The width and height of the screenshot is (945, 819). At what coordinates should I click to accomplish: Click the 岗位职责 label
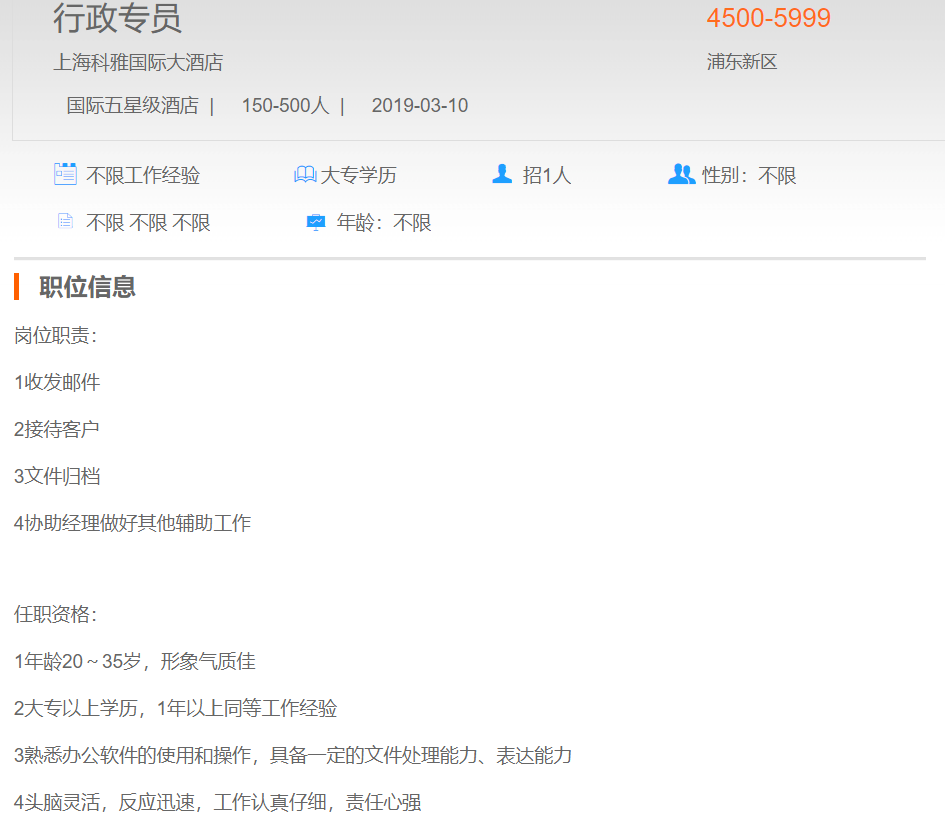[56, 336]
